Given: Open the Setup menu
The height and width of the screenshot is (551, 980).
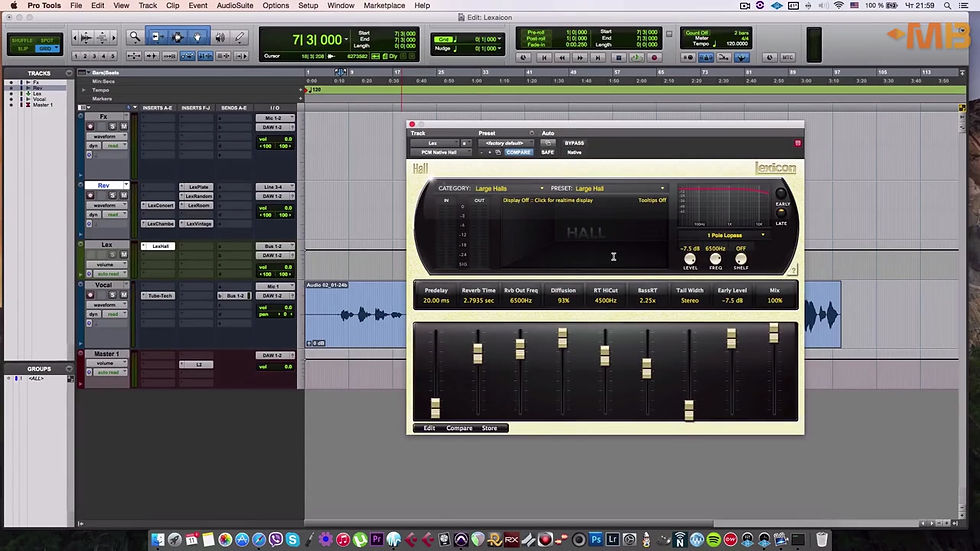Looking at the screenshot, I should 308,6.
